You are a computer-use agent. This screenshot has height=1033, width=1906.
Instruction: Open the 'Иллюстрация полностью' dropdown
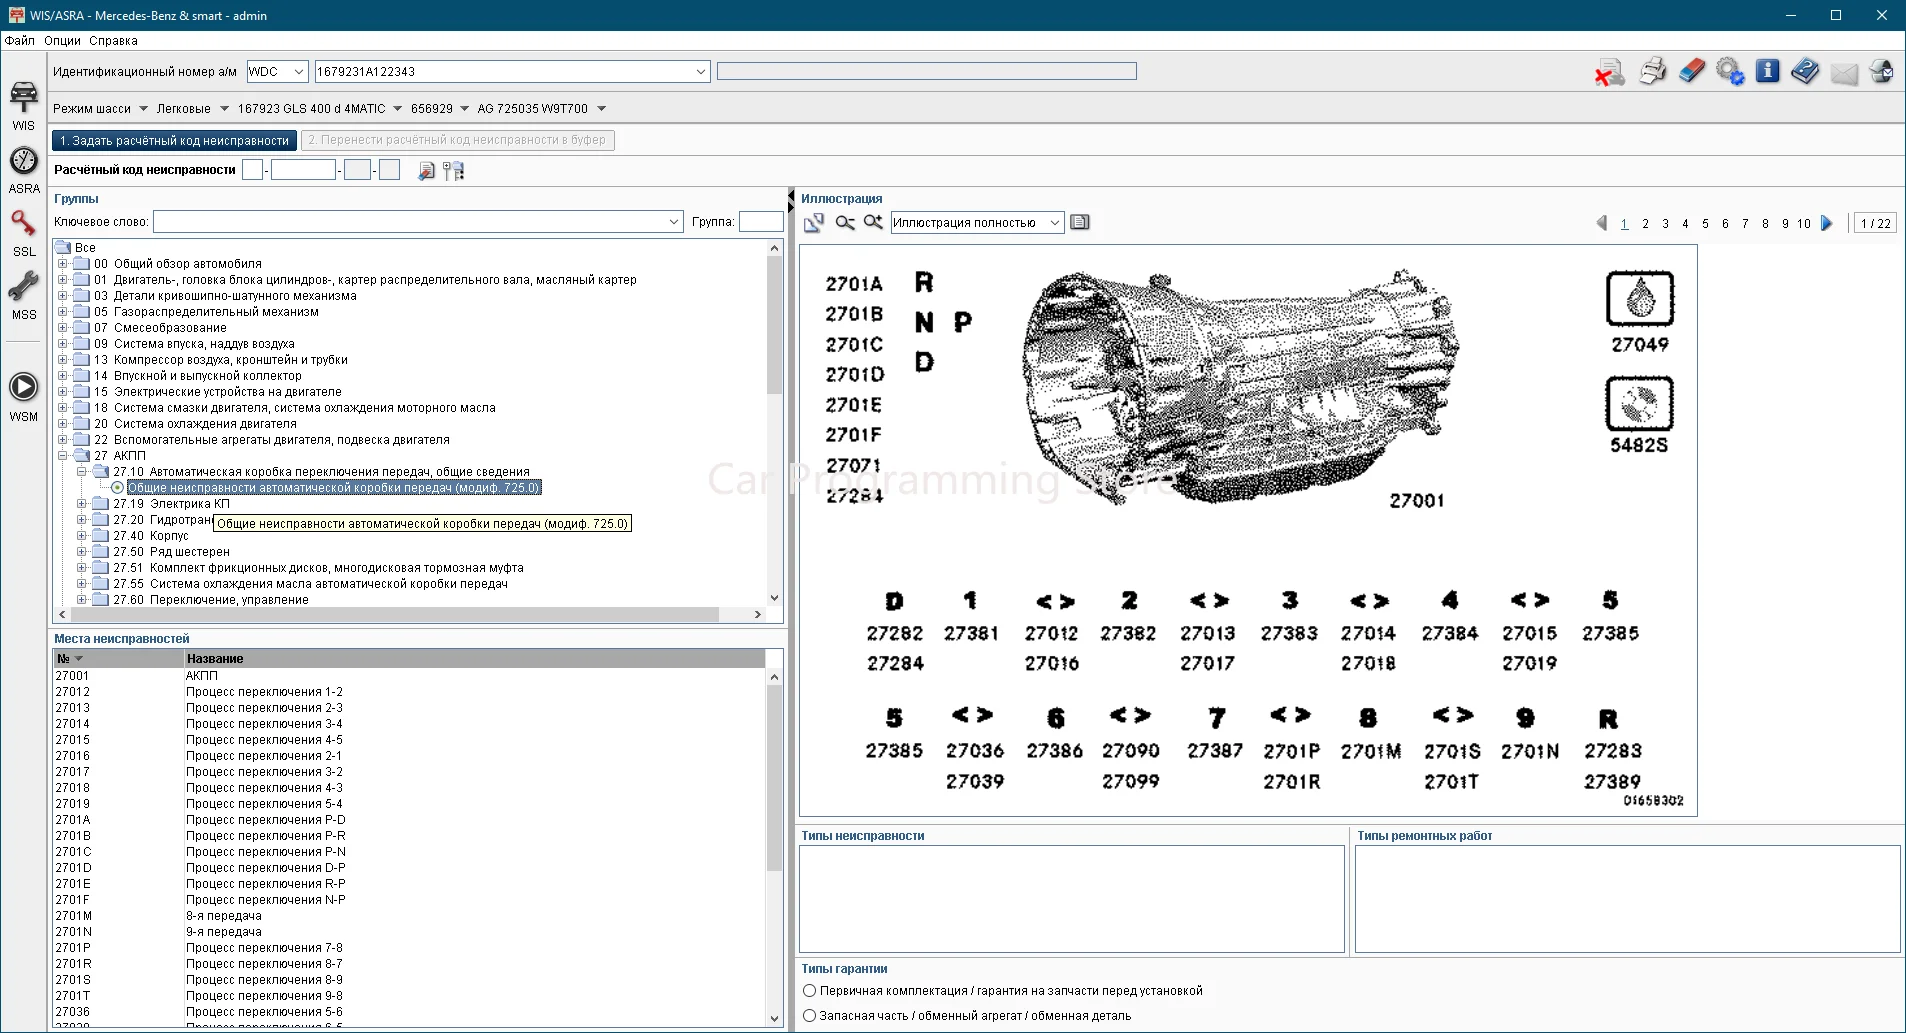[x=1054, y=223]
